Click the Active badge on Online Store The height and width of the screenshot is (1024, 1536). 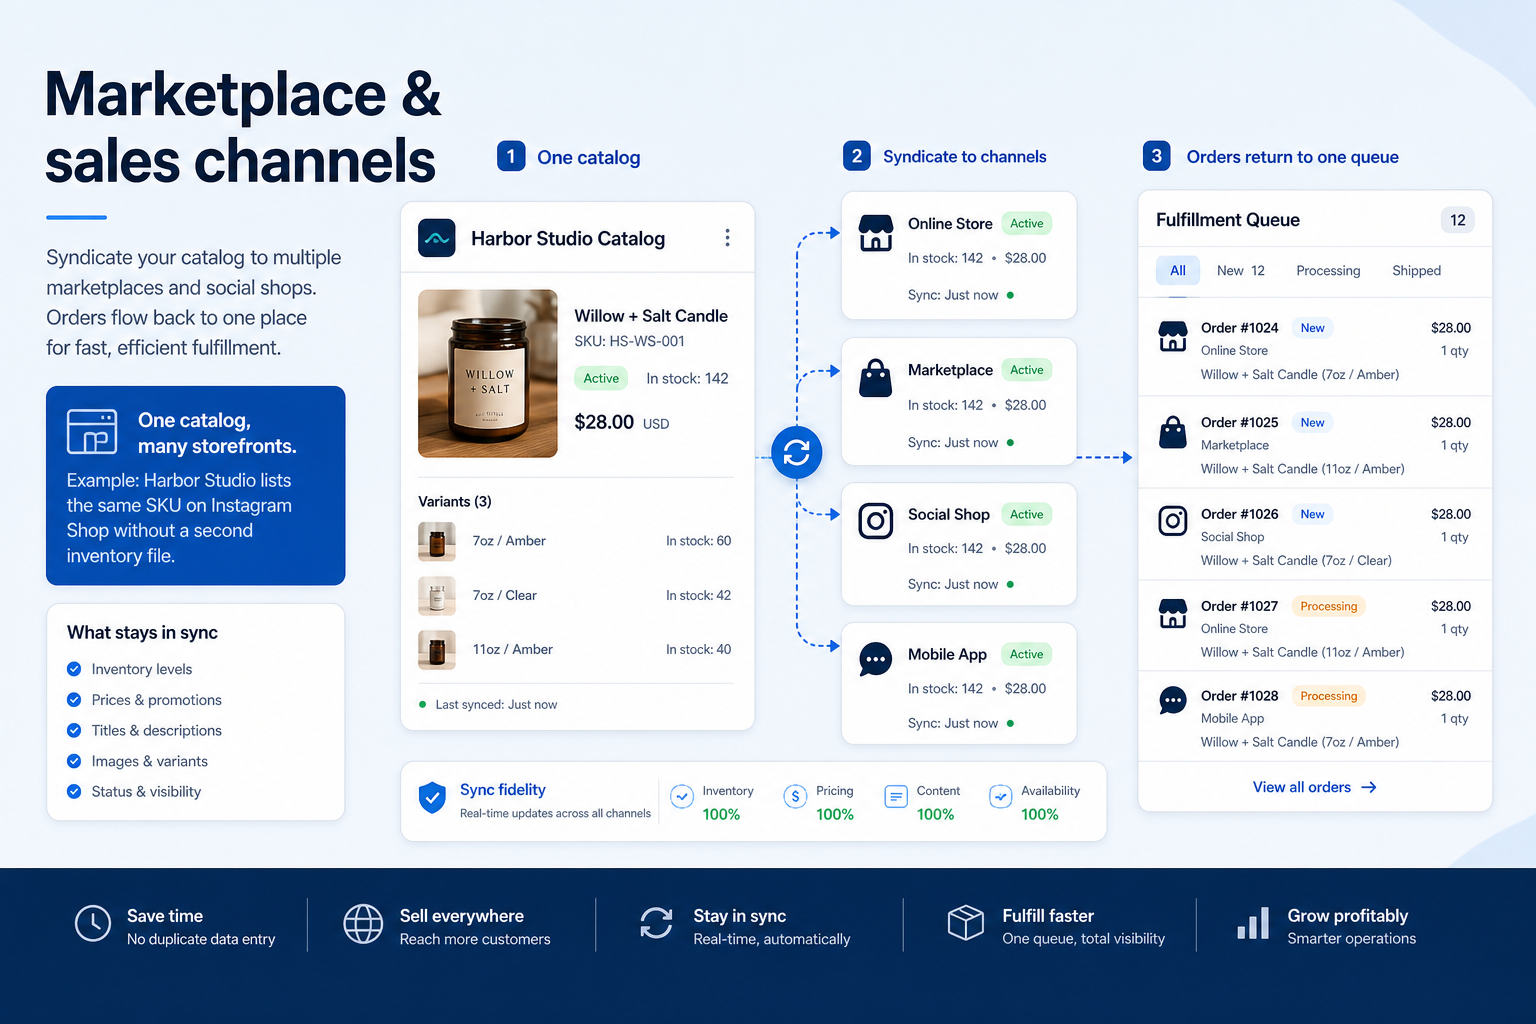point(1026,223)
